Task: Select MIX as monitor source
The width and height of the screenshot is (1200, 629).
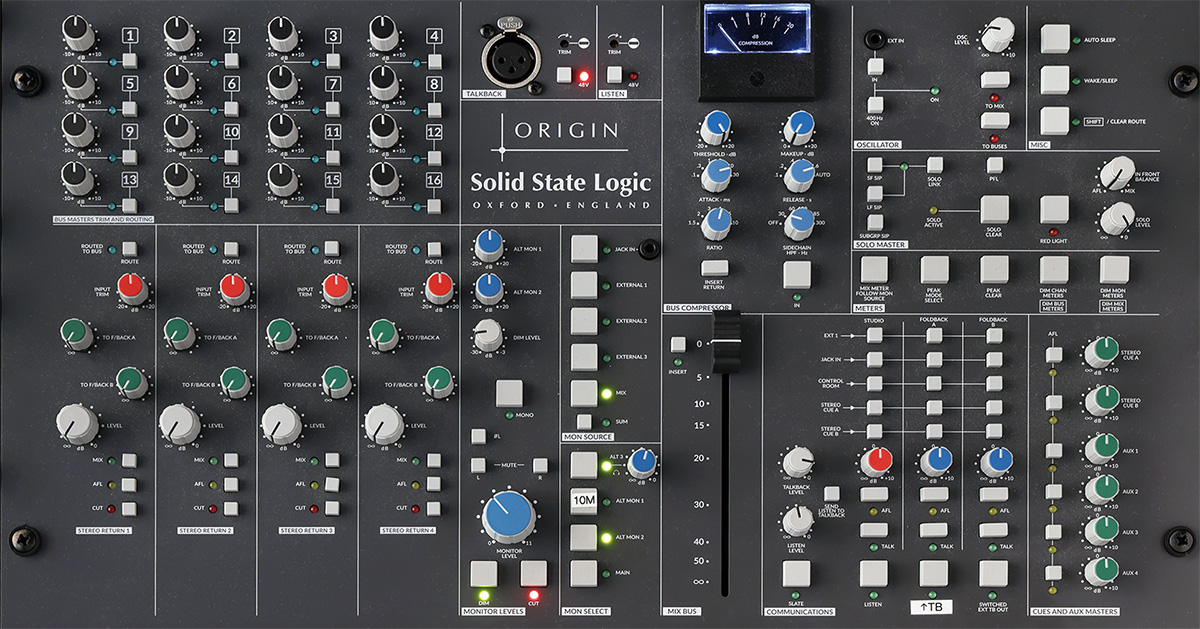Action: point(583,393)
